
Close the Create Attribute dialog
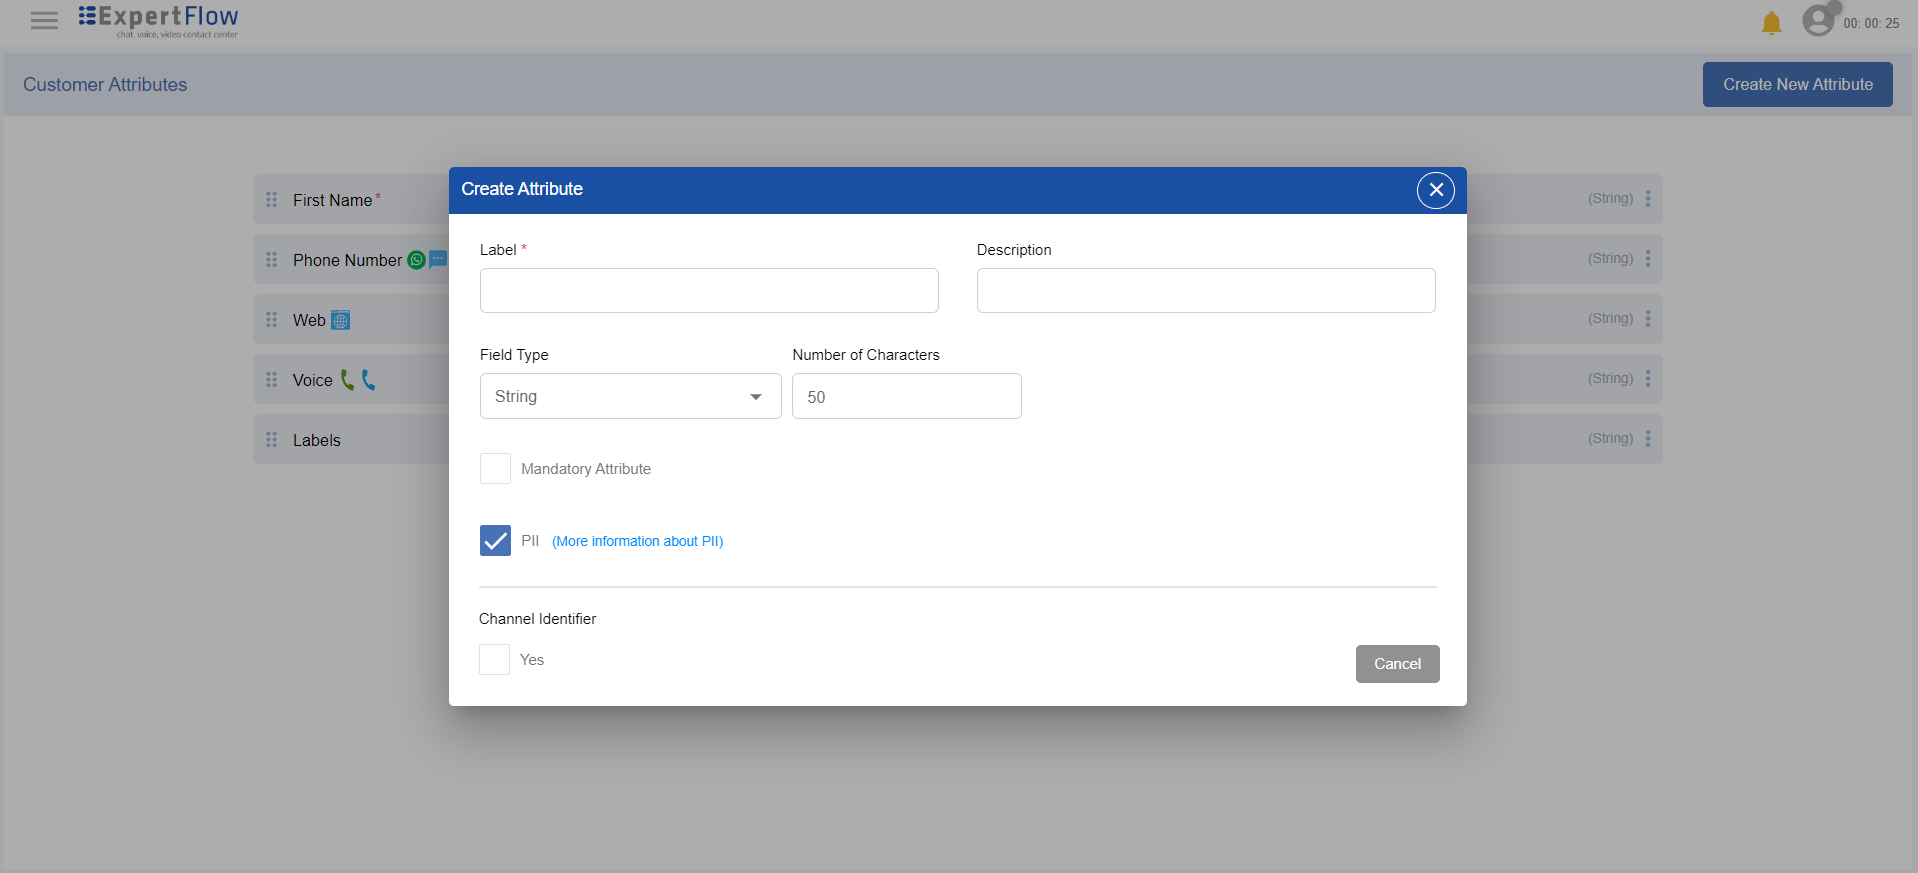coord(1435,190)
